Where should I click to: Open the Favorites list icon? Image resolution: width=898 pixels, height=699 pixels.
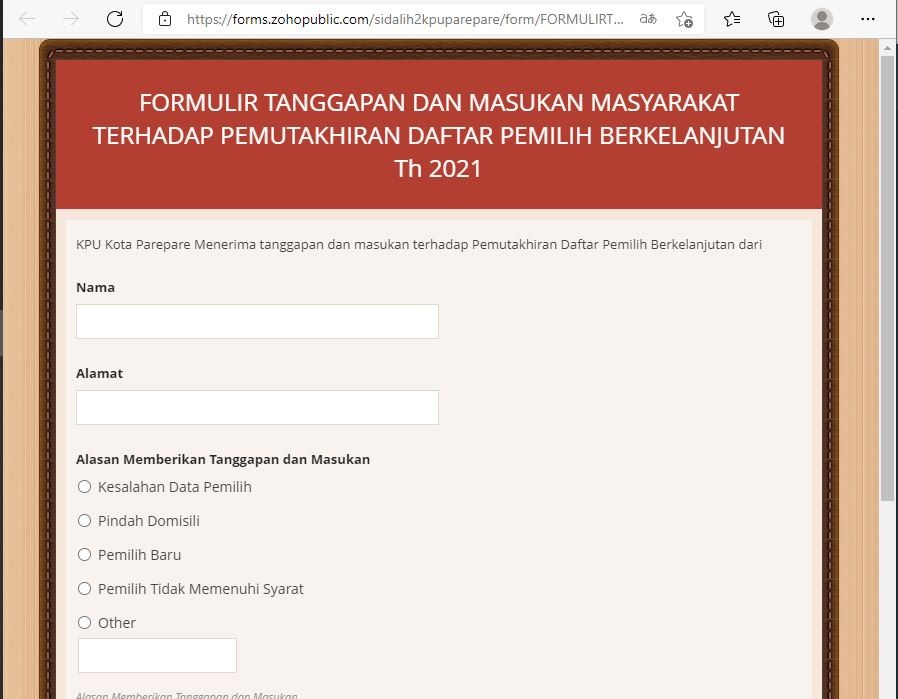(732, 19)
